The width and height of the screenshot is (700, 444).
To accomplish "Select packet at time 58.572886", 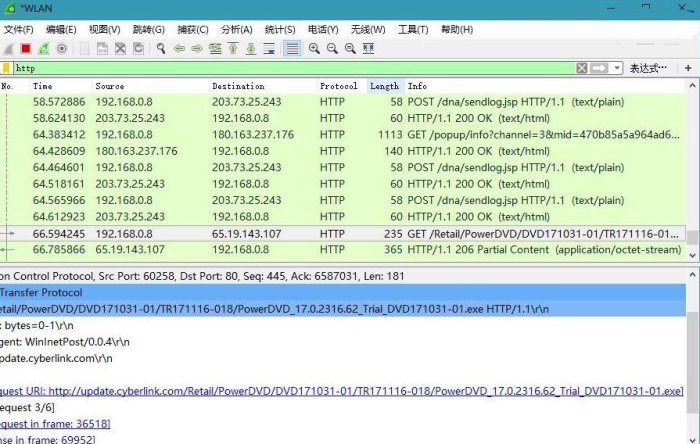I will 343,102.
